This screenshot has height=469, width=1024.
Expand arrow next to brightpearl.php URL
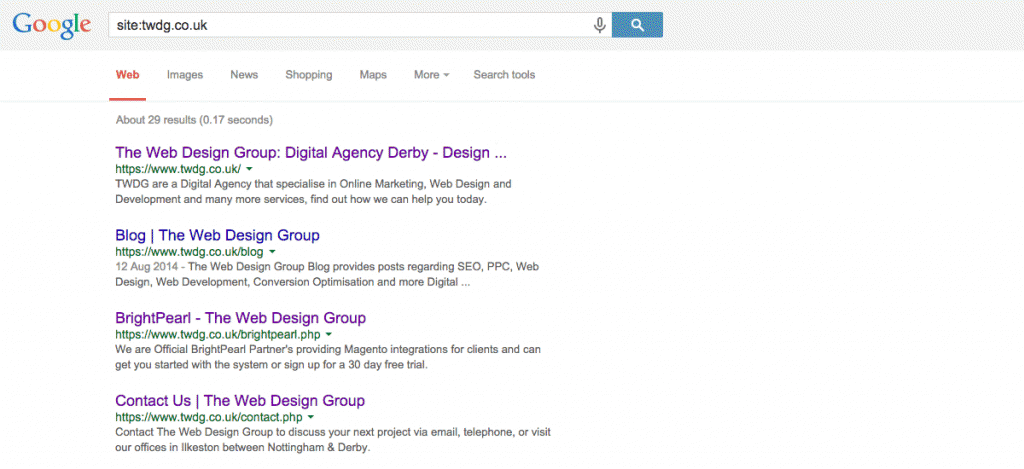pyautogui.click(x=328, y=334)
